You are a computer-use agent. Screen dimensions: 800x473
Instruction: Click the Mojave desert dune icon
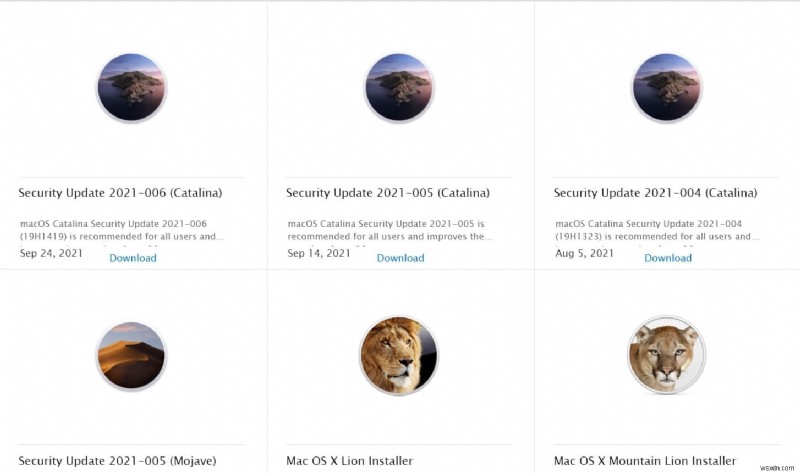coord(131,356)
